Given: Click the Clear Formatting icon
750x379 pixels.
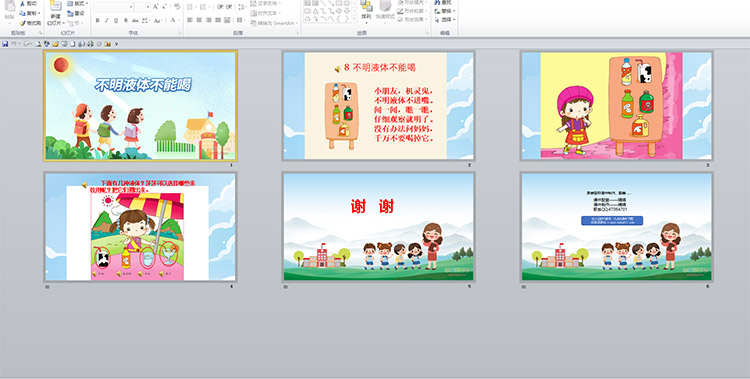Looking at the screenshot, I should pos(177,7).
